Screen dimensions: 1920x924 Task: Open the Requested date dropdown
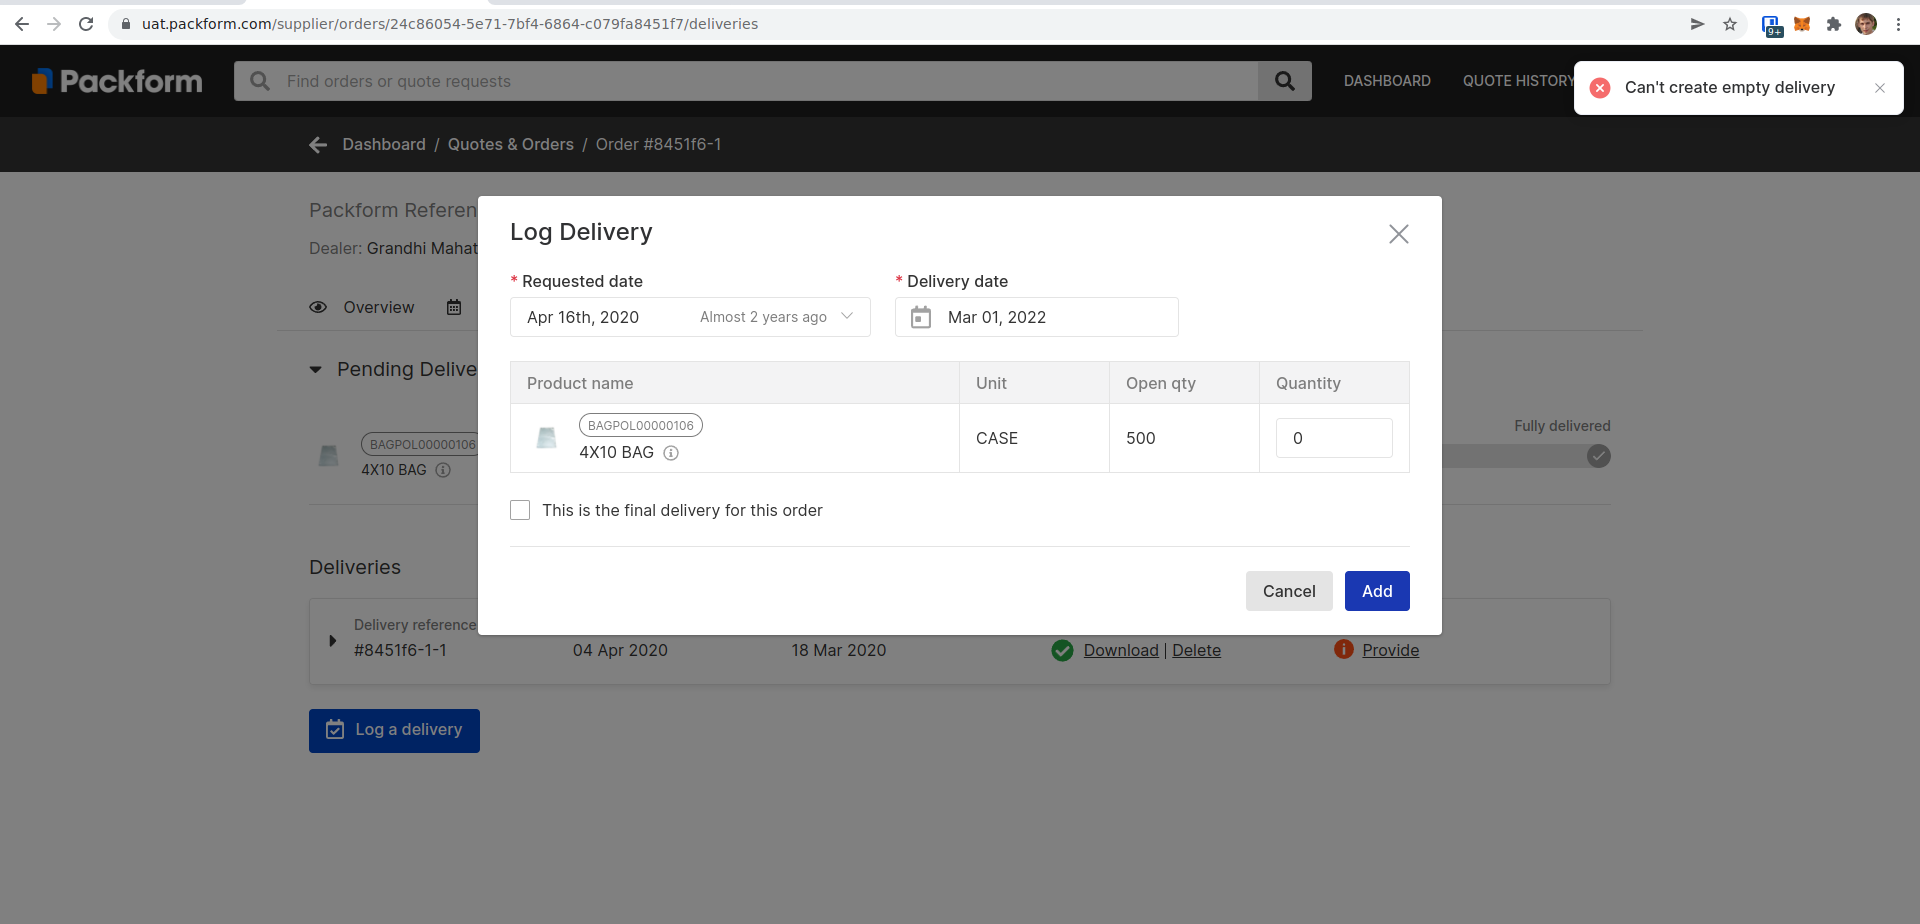(690, 317)
